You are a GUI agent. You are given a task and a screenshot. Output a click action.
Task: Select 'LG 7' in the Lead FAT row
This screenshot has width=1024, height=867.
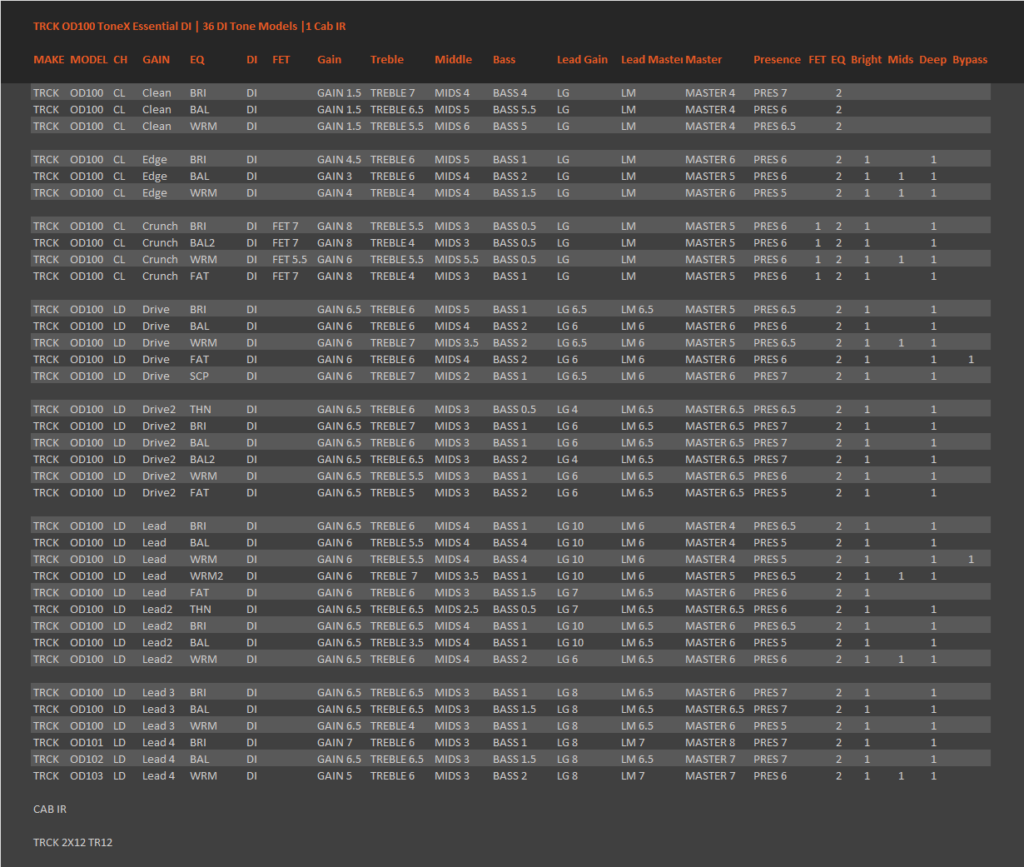point(567,593)
